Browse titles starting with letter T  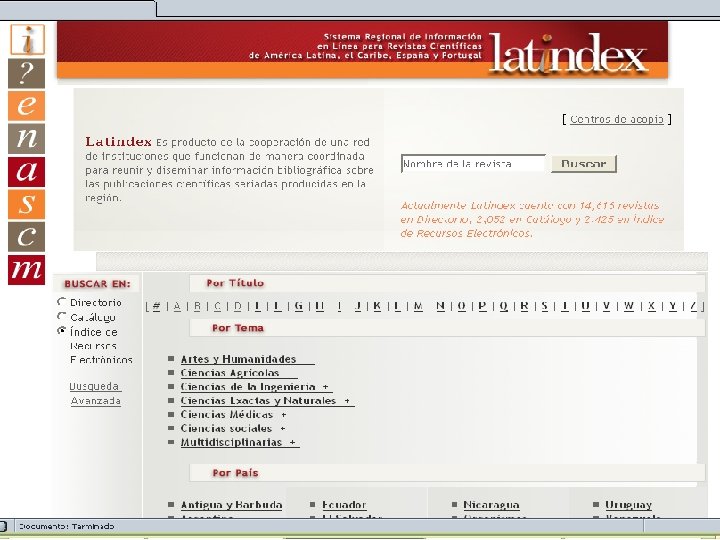coord(565,306)
